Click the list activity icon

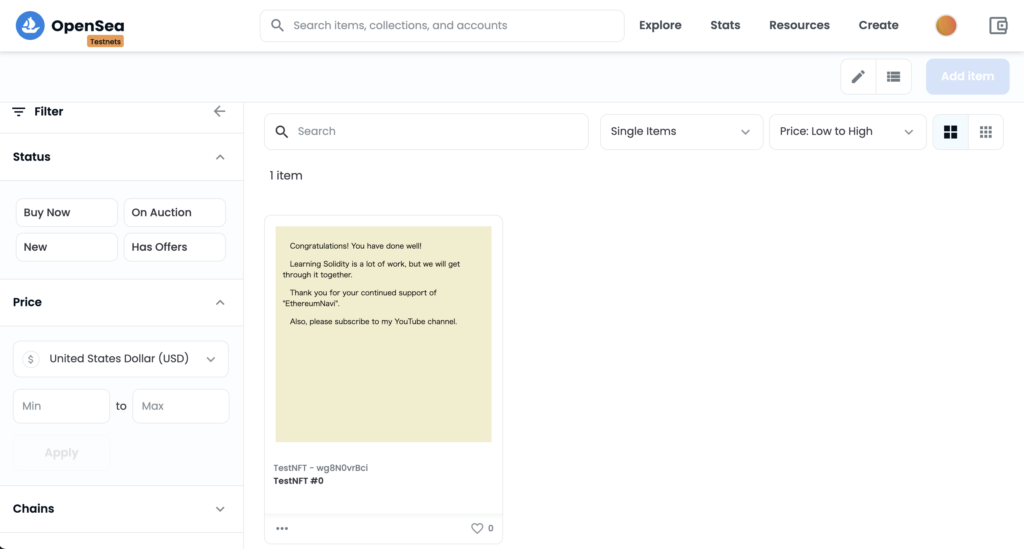(893, 76)
